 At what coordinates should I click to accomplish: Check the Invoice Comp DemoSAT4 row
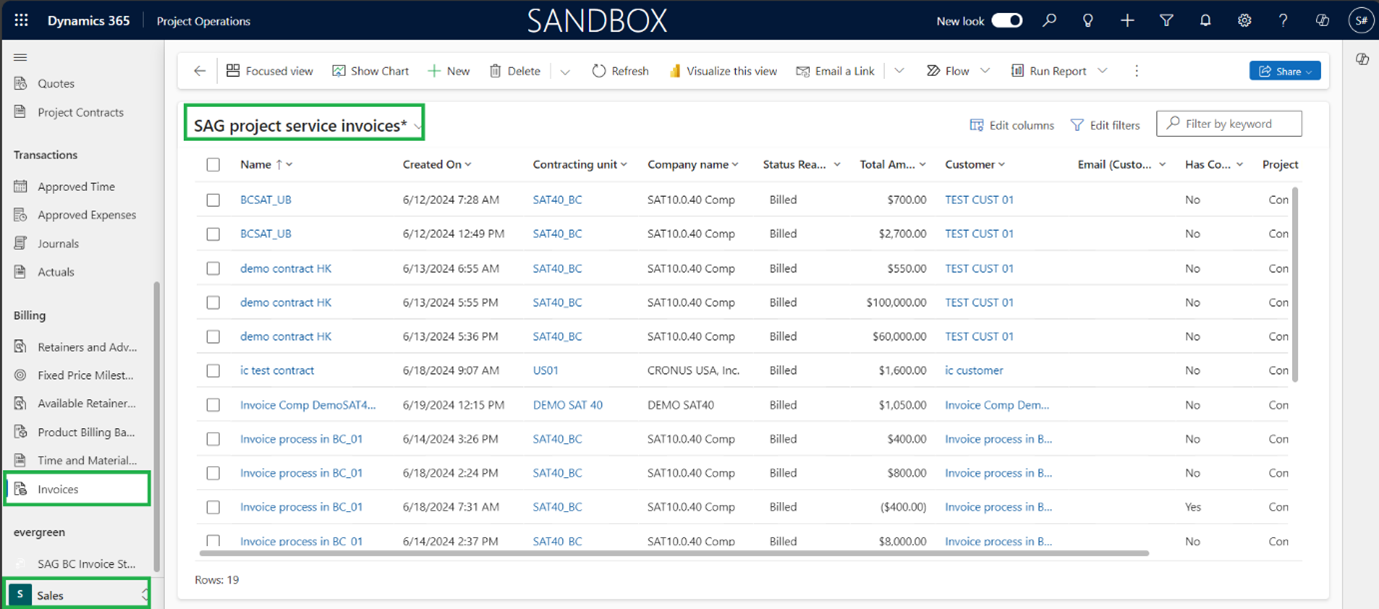(213, 405)
